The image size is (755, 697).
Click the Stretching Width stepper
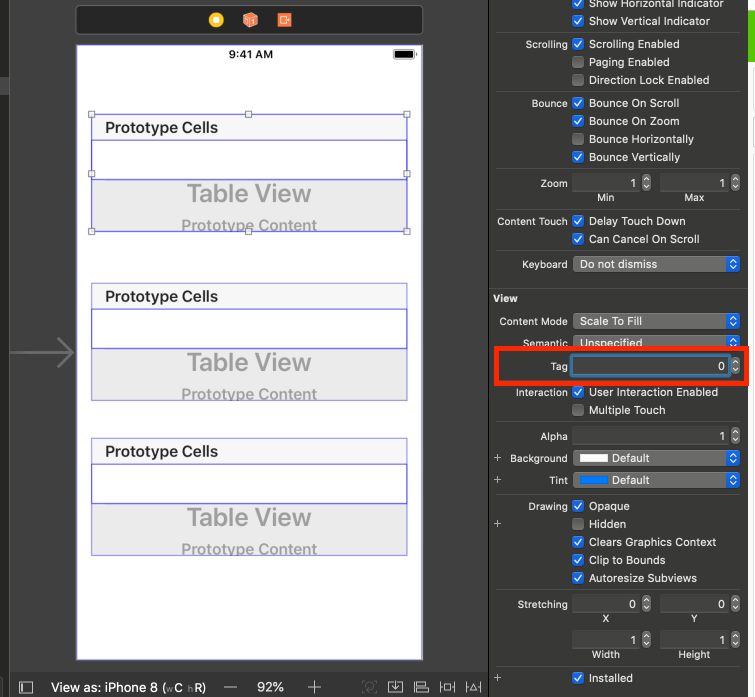point(646,640)
